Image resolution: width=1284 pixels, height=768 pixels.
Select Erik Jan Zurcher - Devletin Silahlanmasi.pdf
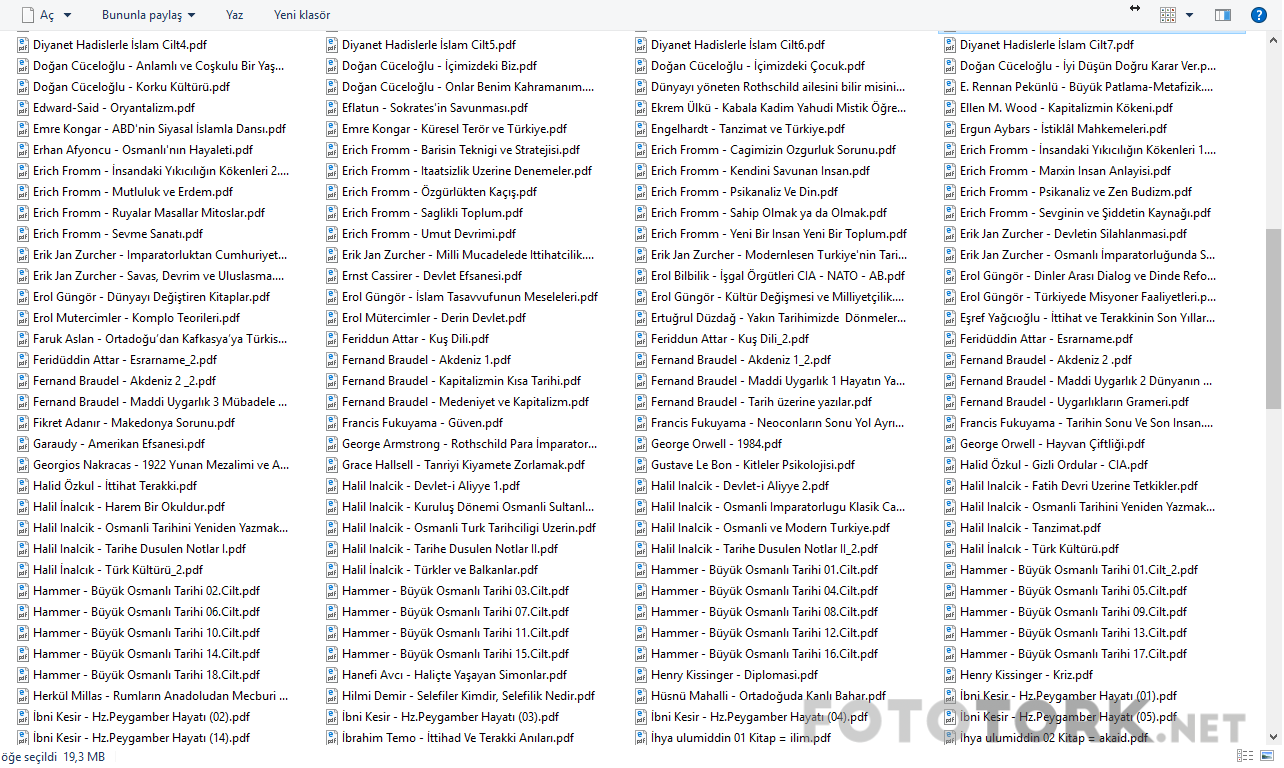tap(1075, 234)
